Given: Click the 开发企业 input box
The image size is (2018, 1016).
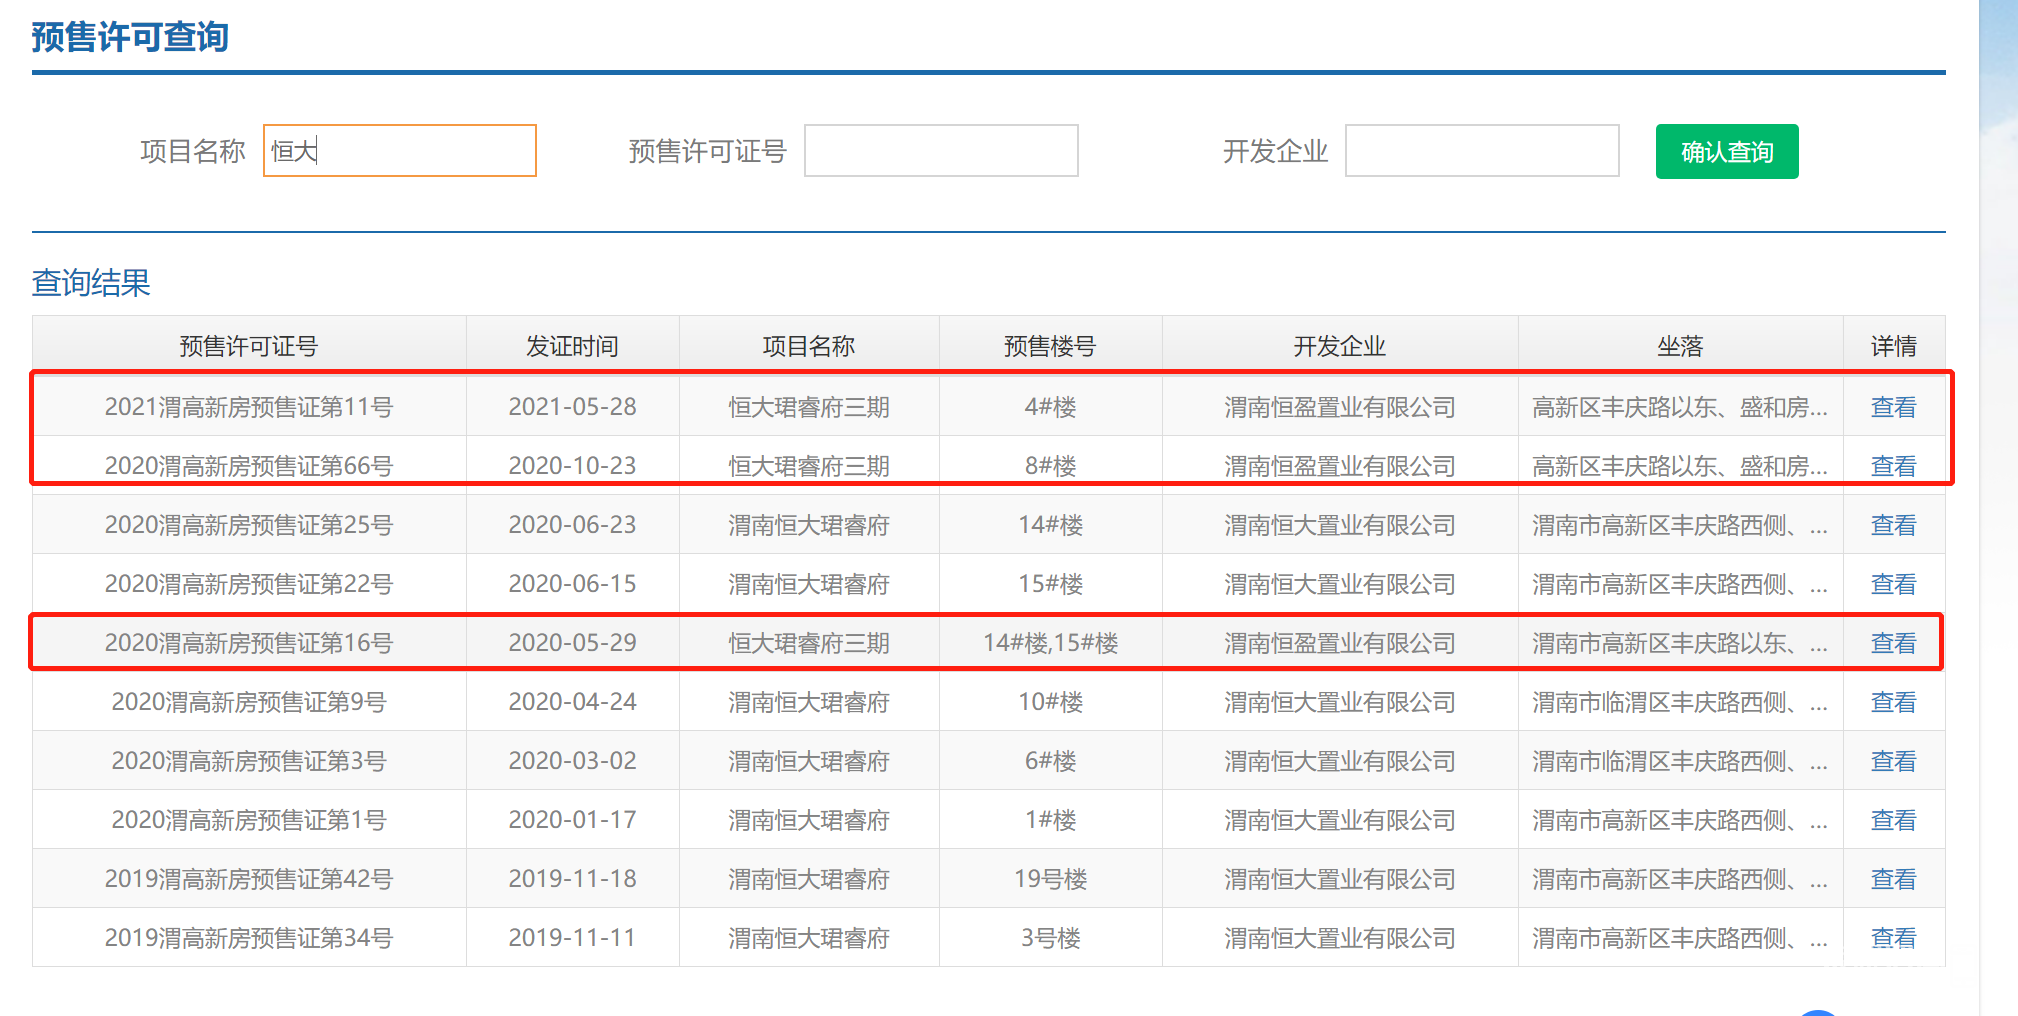Looking at the screenshot, I should click(1482, 151).
